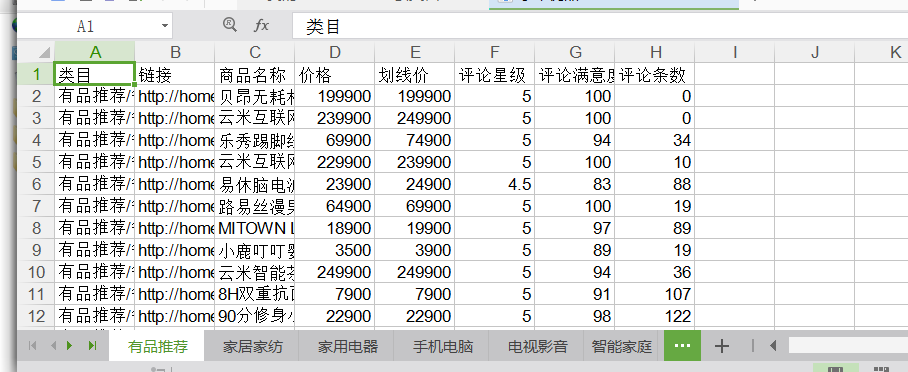
Task: Click the formula bar containing 类目
Action: pos(599,26)
